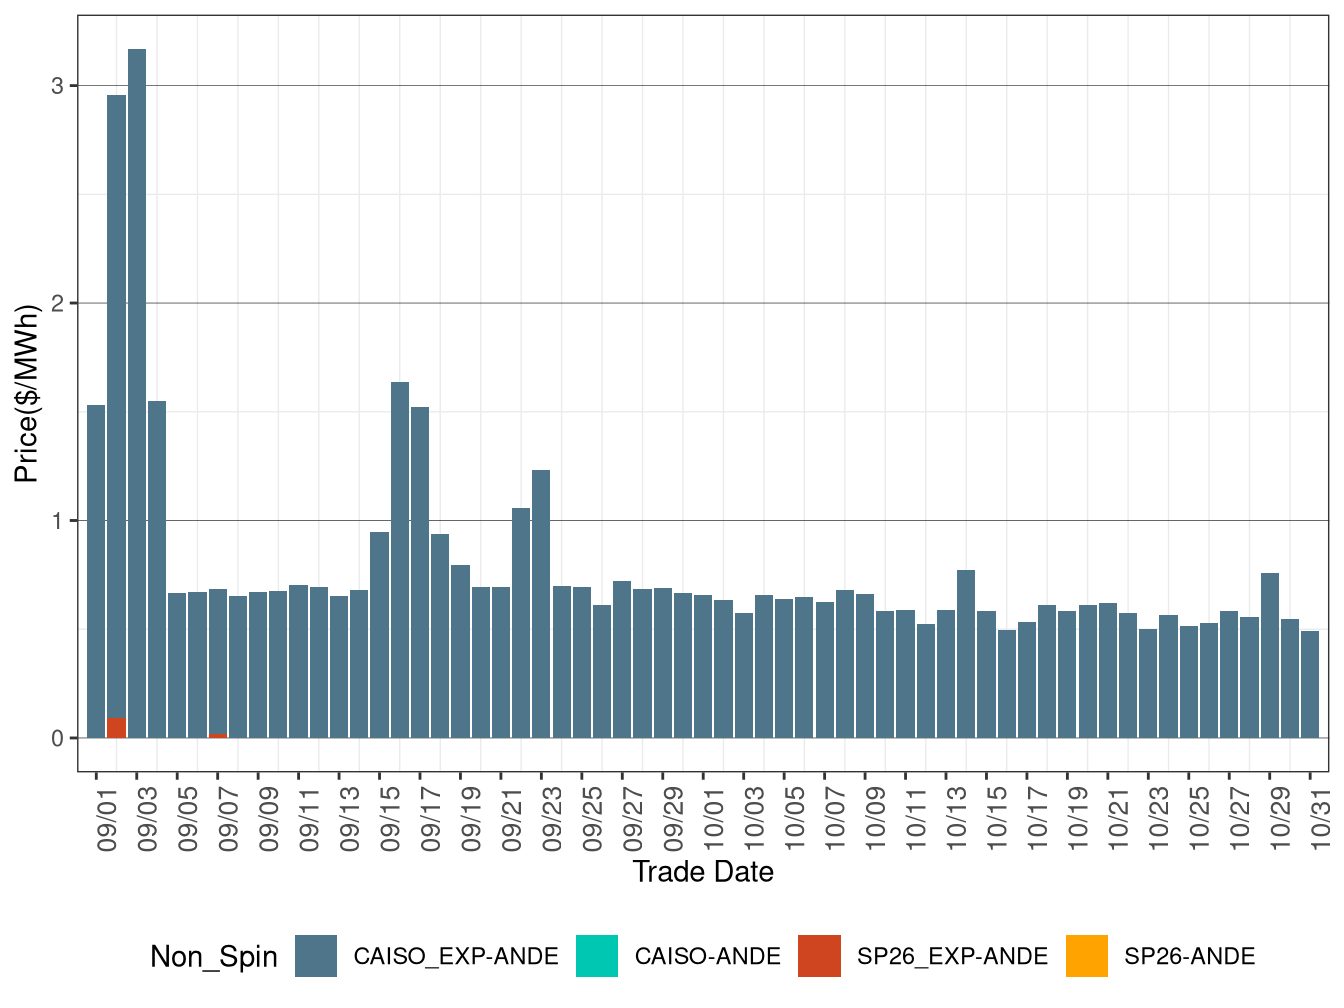Image resolution: width=1344 pixels, height=1008 pixels.
Task: Click the small red bar at 09/02
Action: (117, 726)
